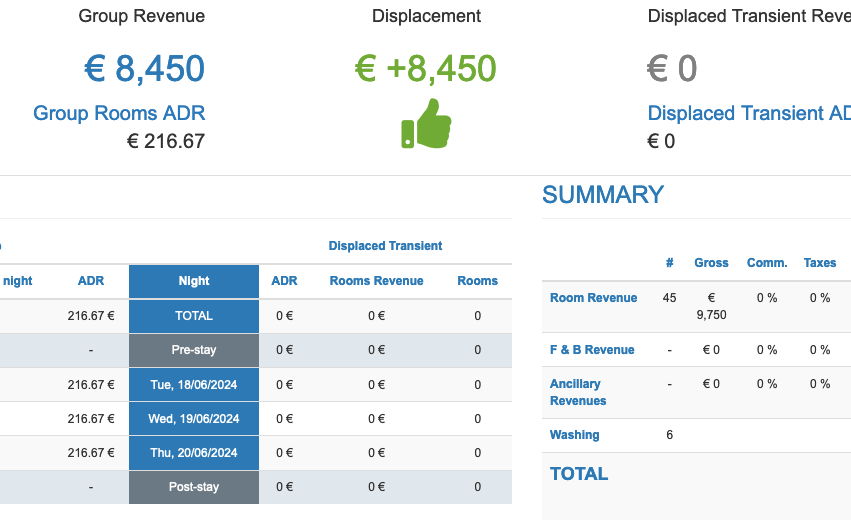Click the € +8,450 displacement value
Viewport: 851px width, 532px height.
[425, 69]
